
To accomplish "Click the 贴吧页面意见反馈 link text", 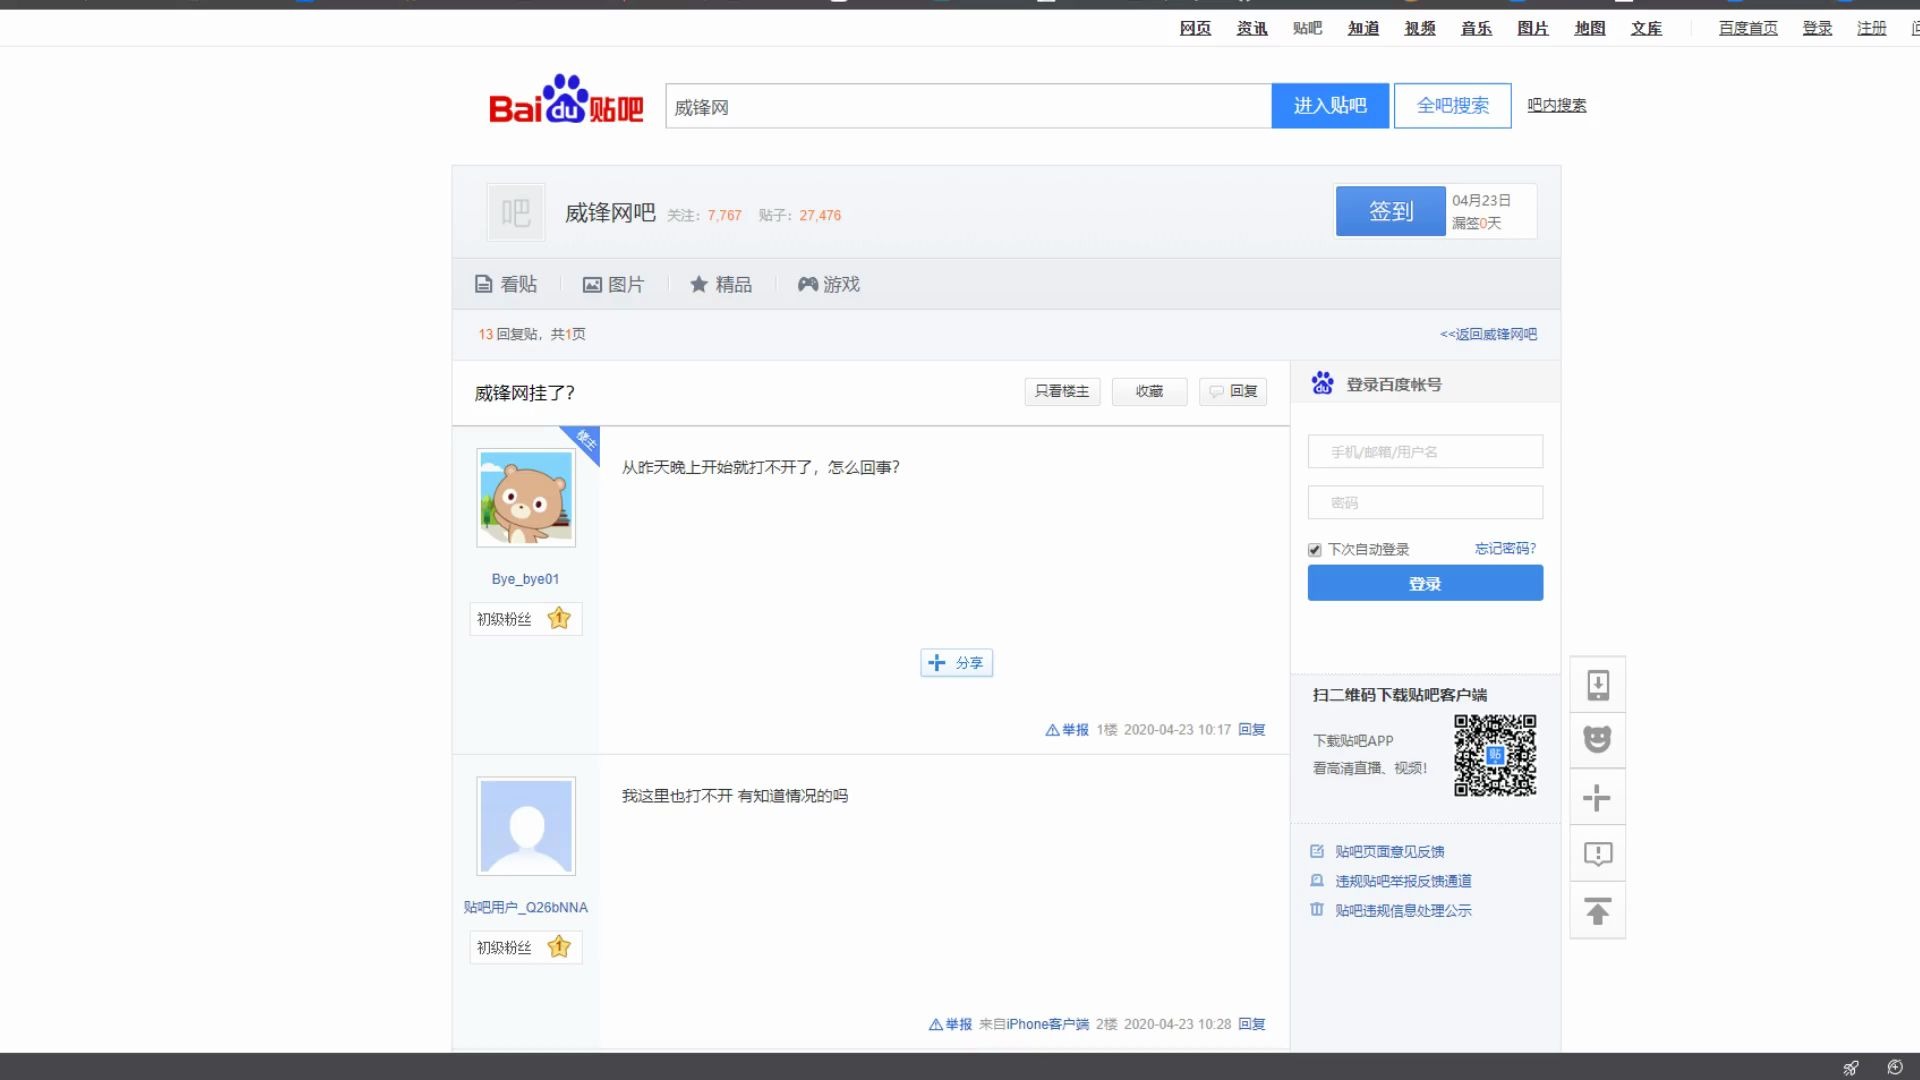I will (1390, 852).
